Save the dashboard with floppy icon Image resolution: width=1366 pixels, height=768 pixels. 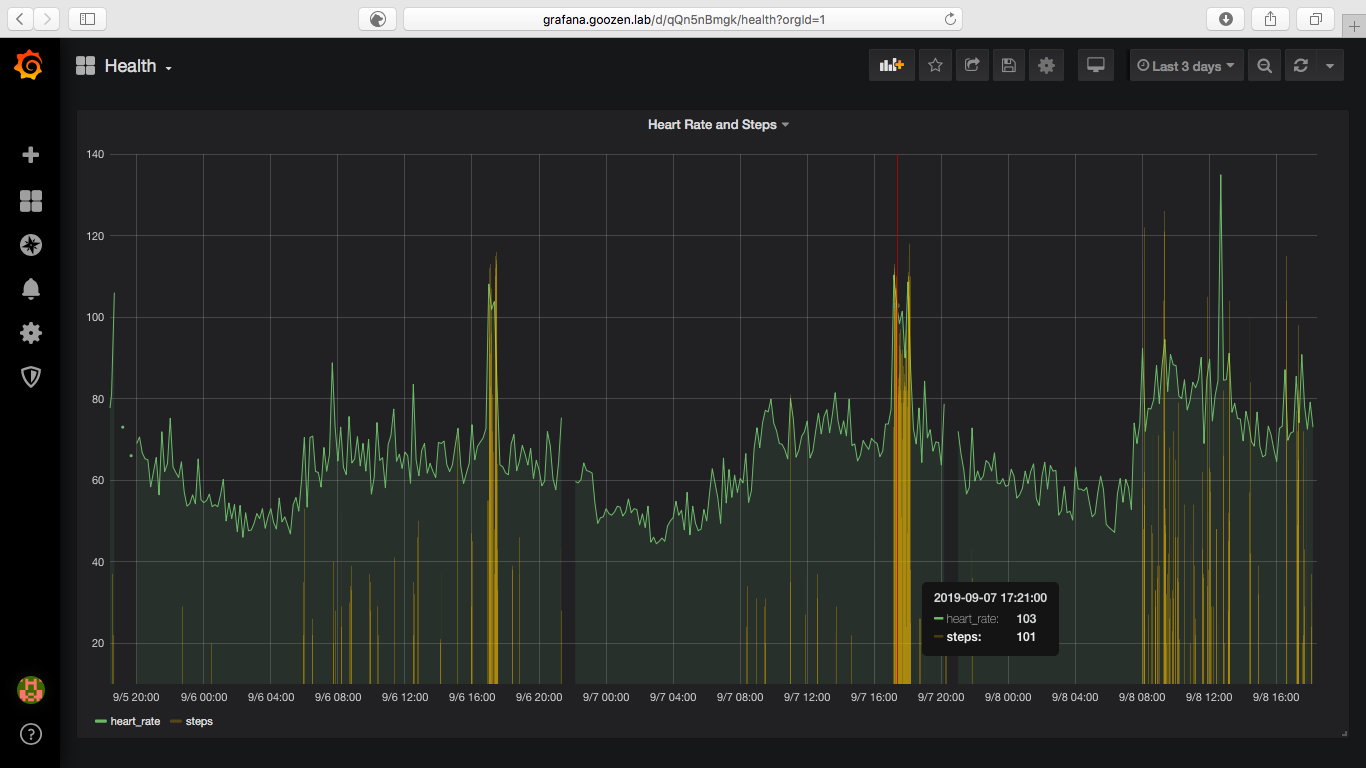pos(1009,65)
